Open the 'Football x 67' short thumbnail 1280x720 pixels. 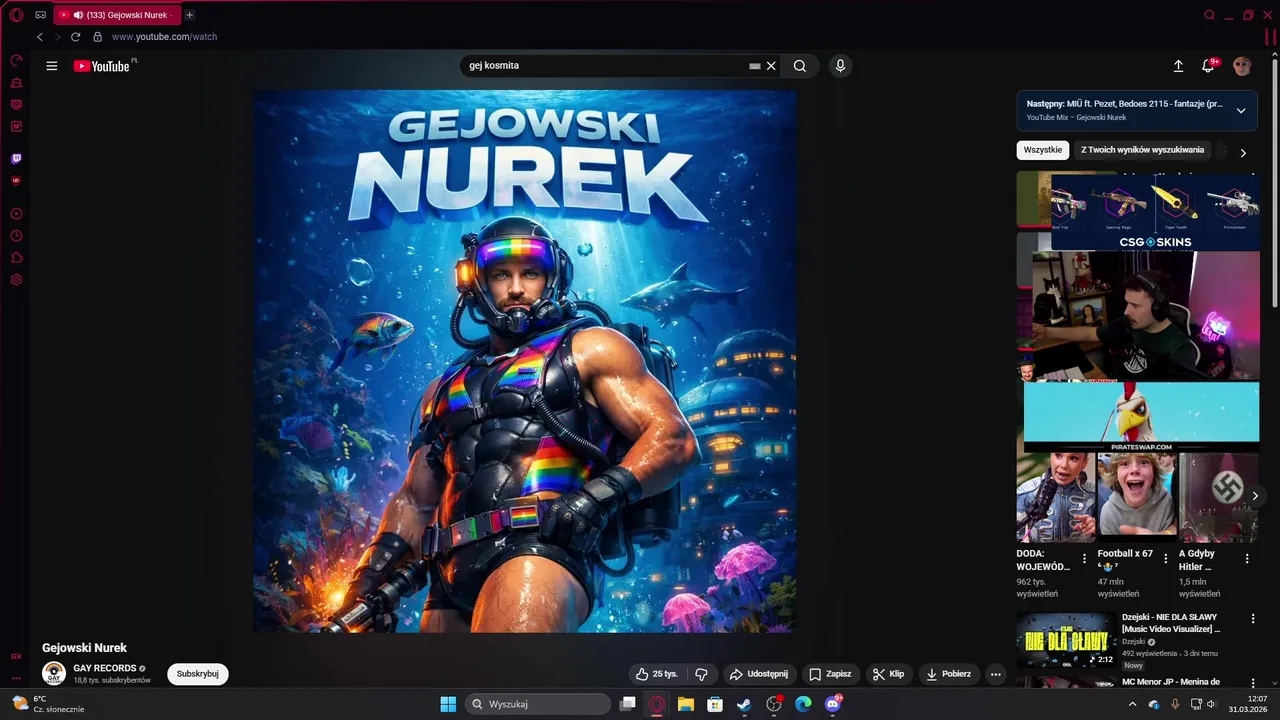(x=1137, y=497)
